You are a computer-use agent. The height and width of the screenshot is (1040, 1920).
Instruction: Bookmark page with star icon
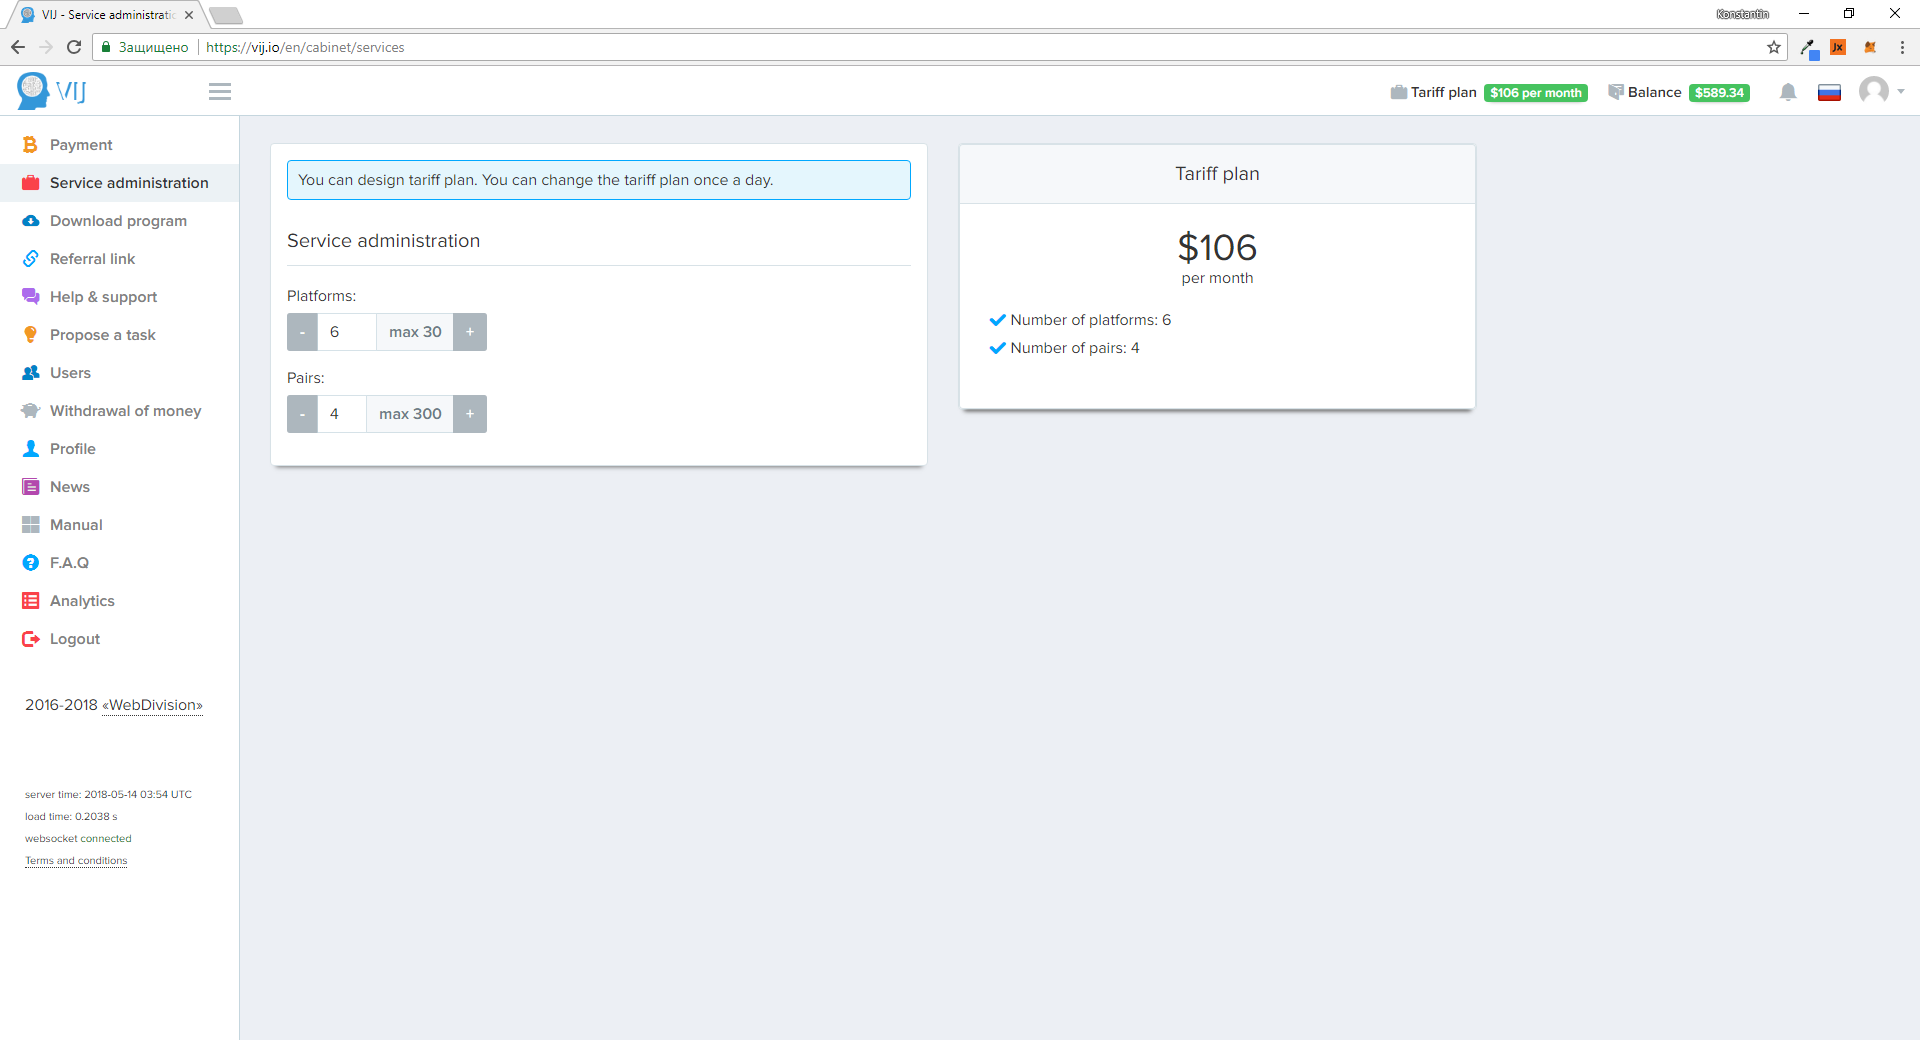[x=1773, y=47]
